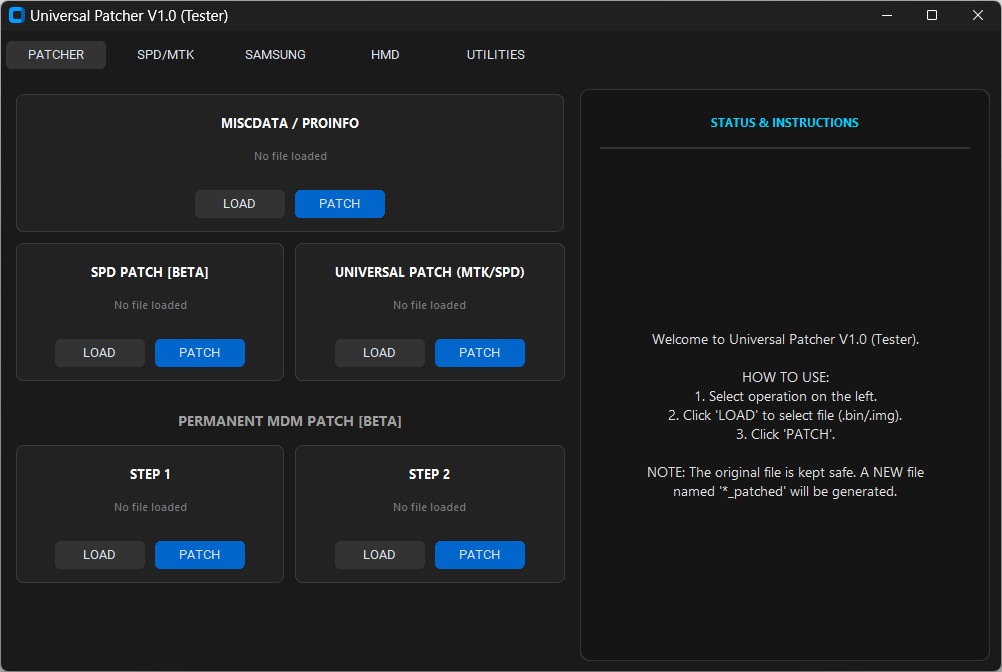Screen dimensions: 1002x672
Task: Click the 'HOW TO USE:' text
Action: click(x=785, y=378)
